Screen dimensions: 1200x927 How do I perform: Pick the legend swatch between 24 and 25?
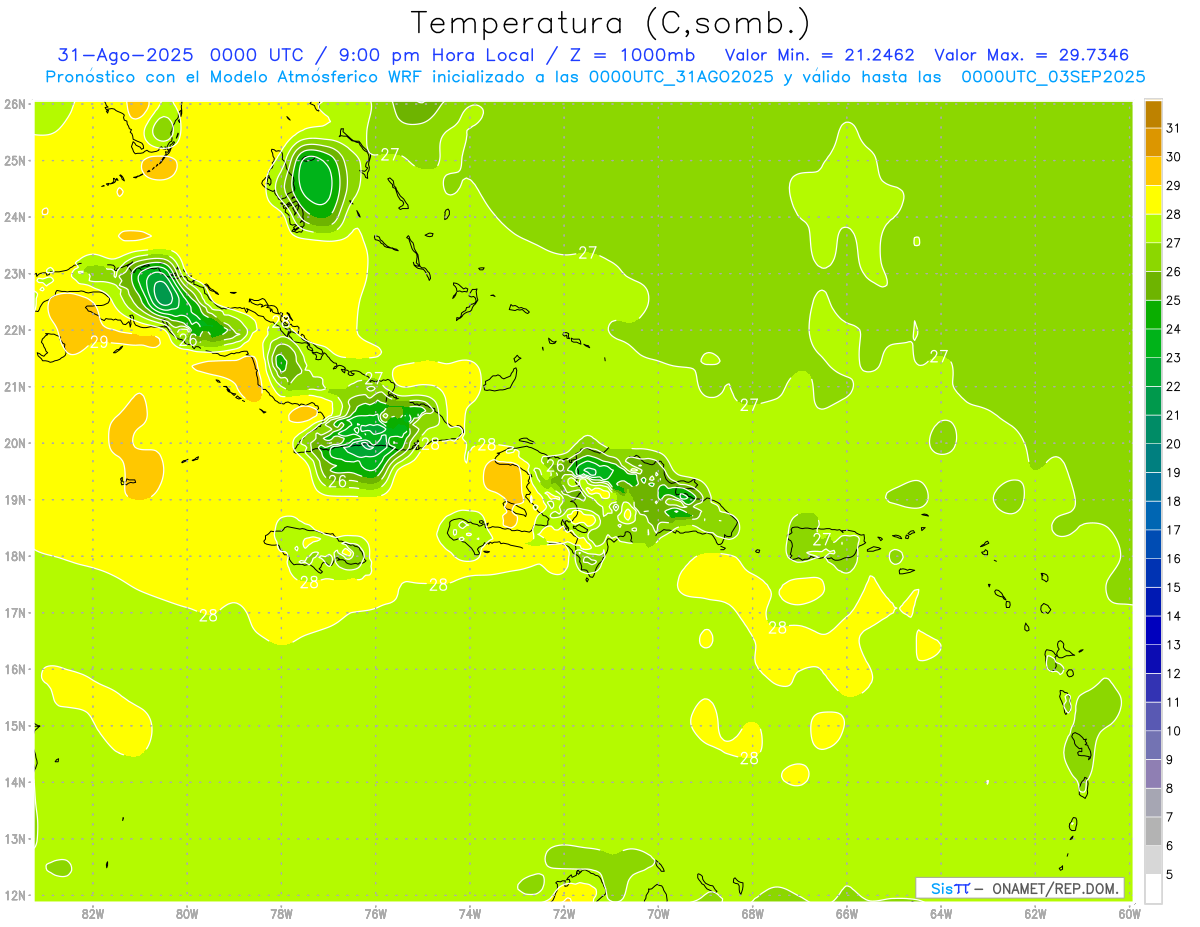coord(1153,315)
